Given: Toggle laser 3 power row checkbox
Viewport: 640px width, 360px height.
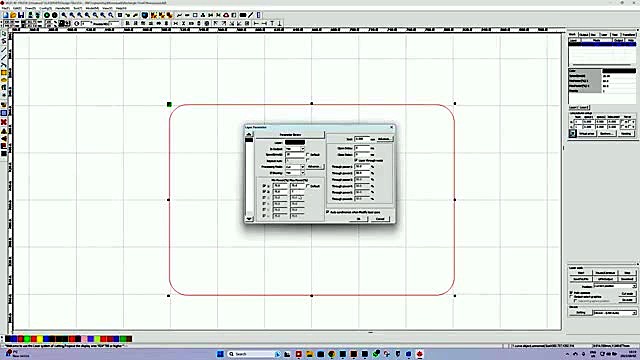Looking at the screenshot, I should coord(264,198).
